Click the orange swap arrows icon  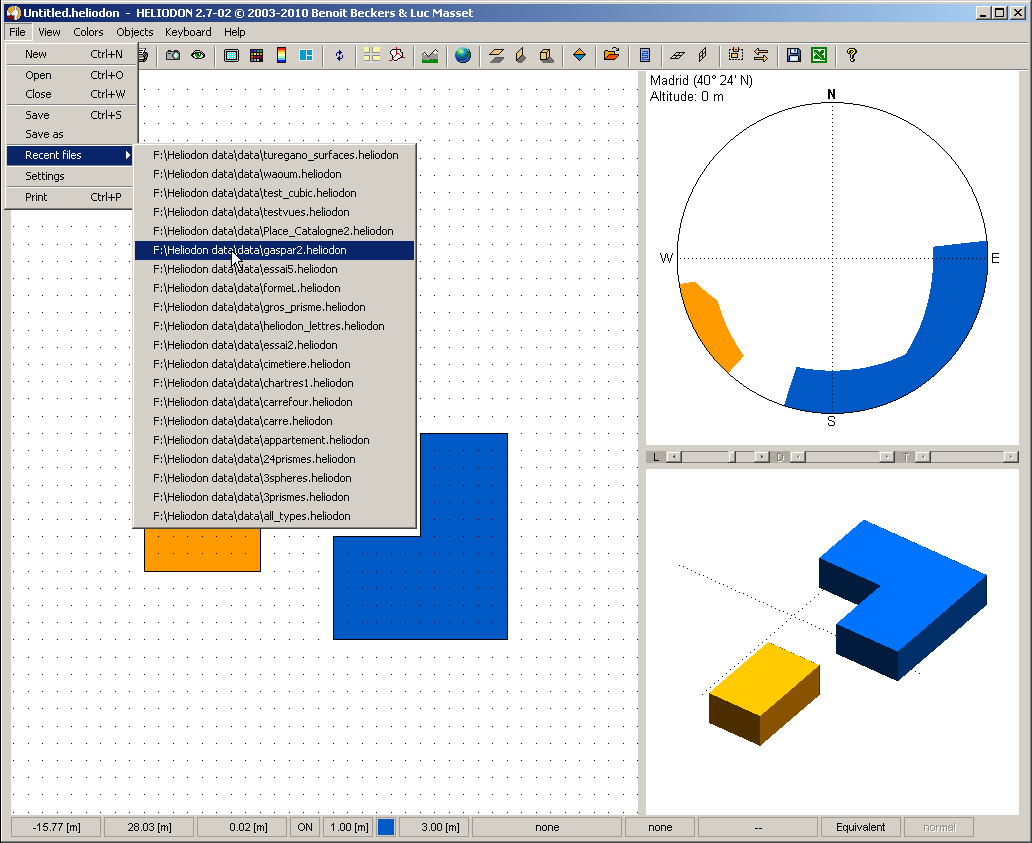click(x=761, y=55)
